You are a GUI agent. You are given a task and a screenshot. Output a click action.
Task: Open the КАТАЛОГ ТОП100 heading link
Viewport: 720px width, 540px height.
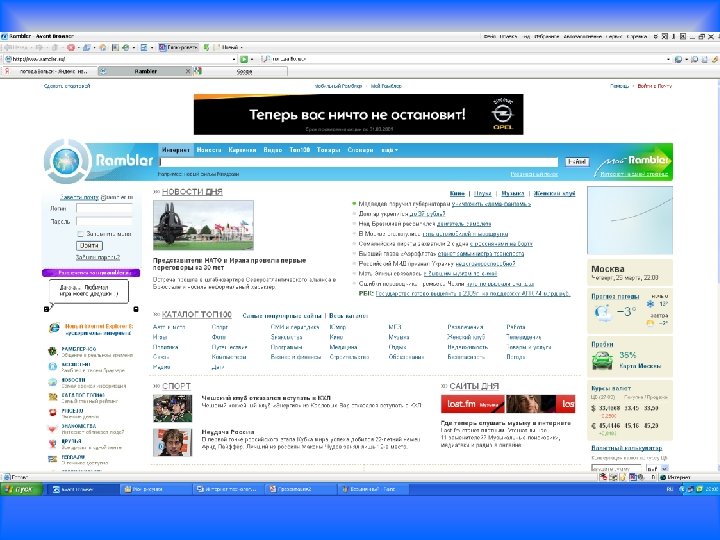(x=197, y=315)
